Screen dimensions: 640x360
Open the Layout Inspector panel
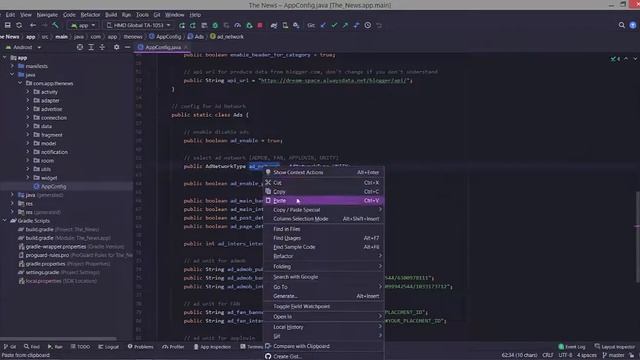615,347
